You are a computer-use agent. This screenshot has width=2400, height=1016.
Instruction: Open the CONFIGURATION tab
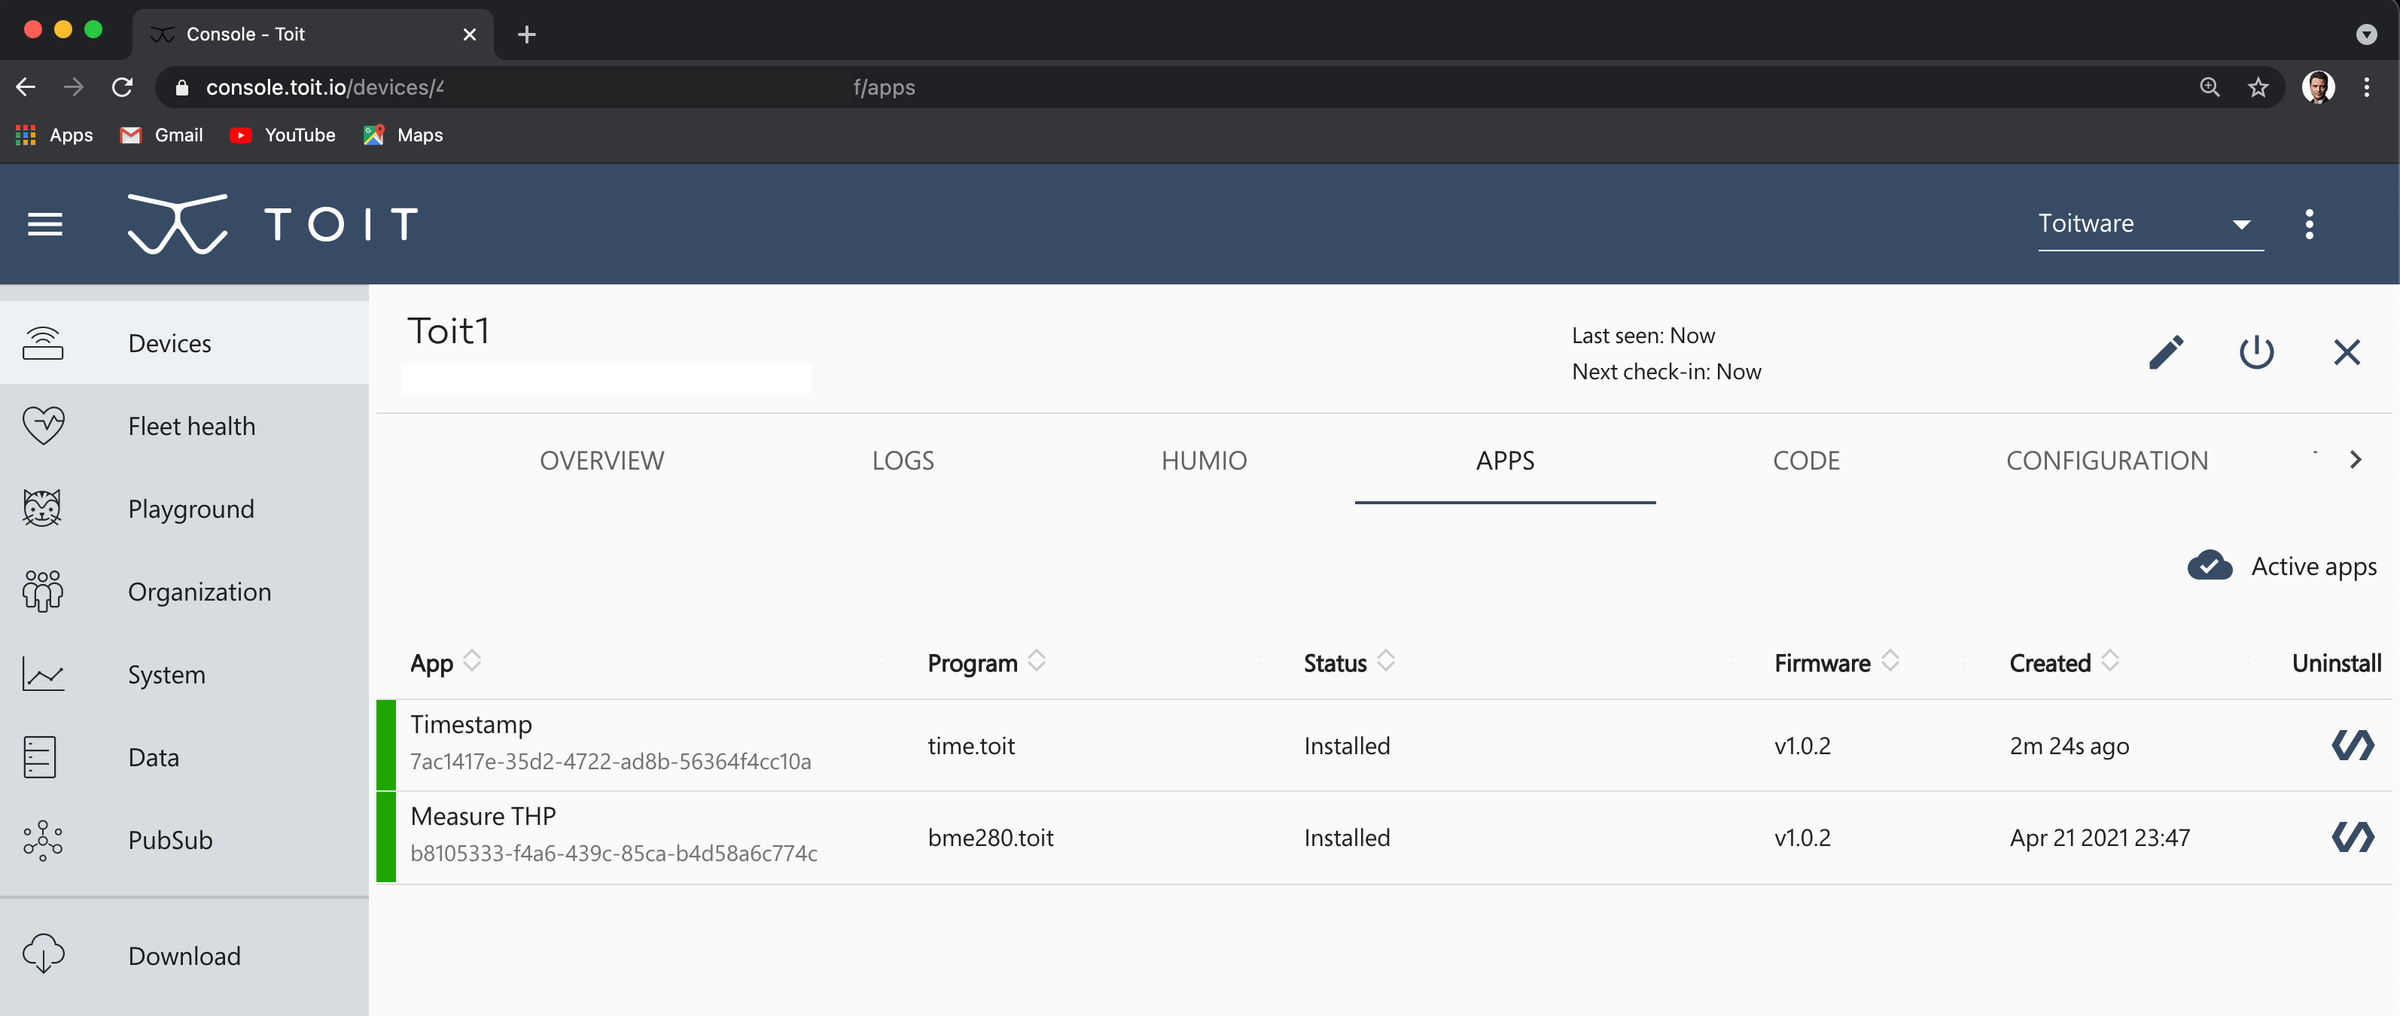pos(2107,460)
